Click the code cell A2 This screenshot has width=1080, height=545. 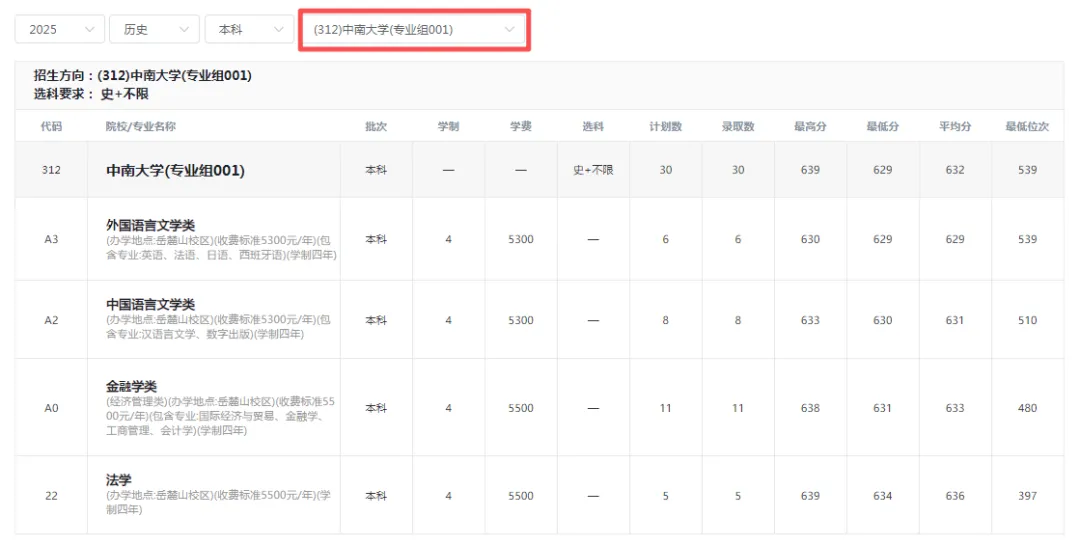point(51,320)
